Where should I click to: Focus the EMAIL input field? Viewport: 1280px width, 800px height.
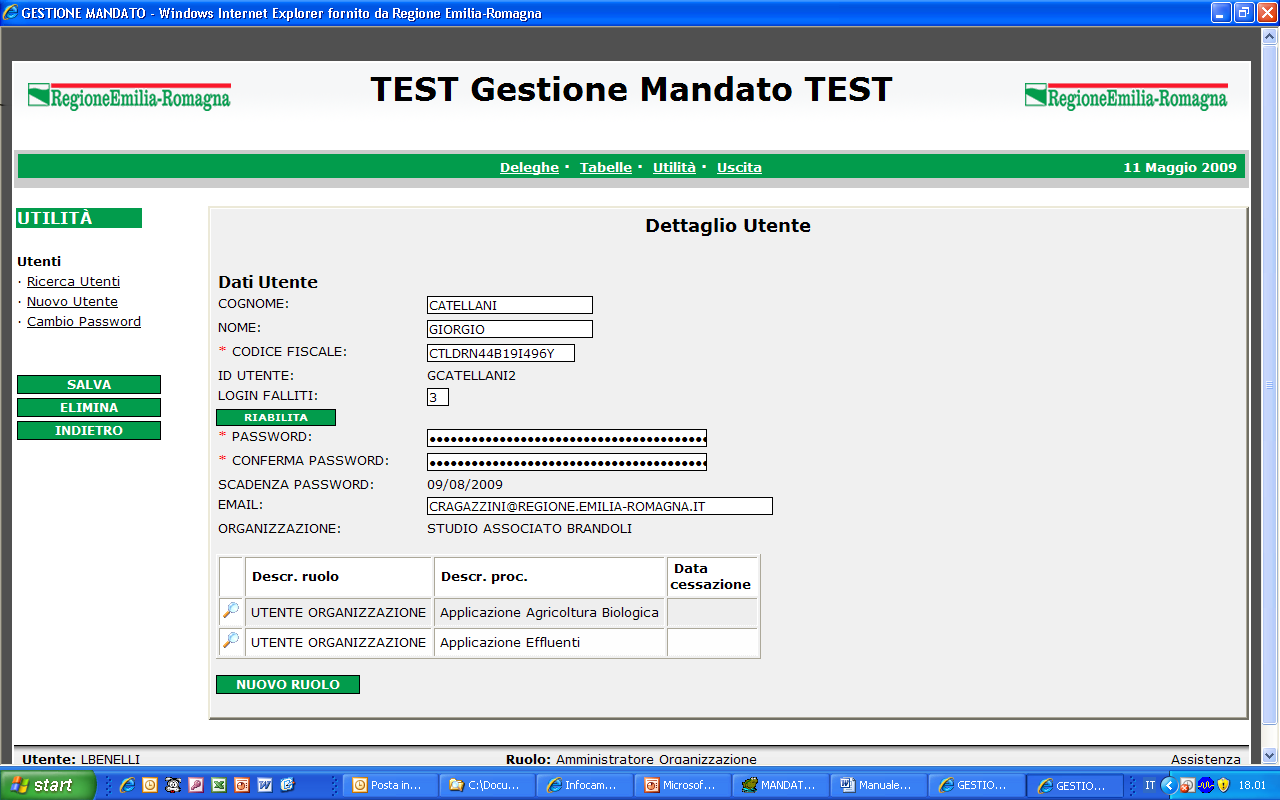click(x=600, y=506)
